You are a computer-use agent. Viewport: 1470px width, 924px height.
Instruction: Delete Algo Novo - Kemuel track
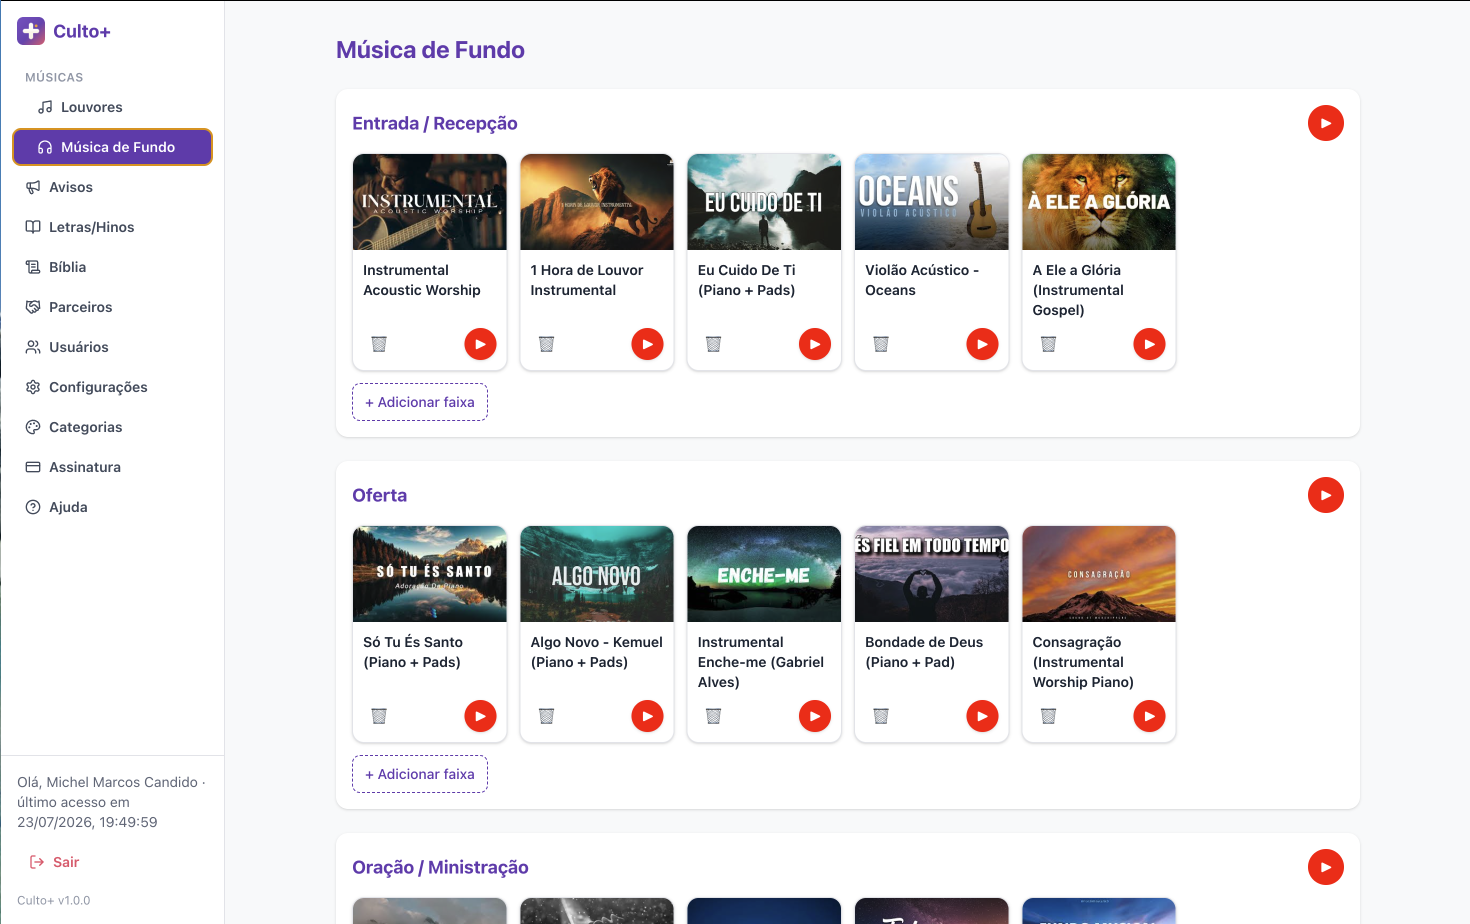(546, 716)
